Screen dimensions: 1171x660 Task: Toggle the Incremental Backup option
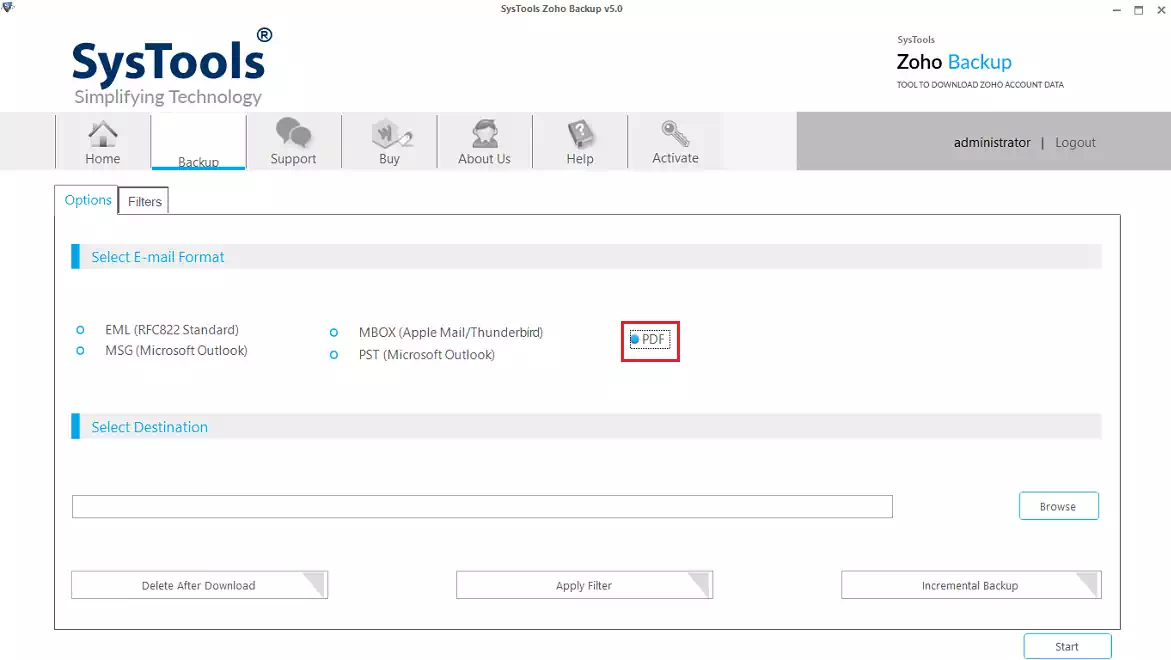971,585
